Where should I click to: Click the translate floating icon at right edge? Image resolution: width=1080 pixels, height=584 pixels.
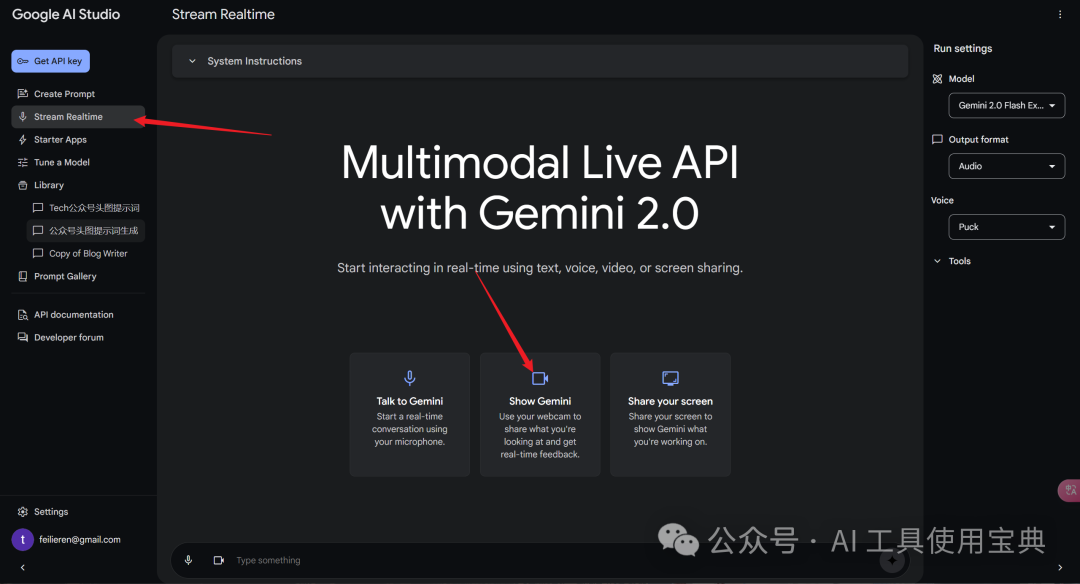(1070, 490)
